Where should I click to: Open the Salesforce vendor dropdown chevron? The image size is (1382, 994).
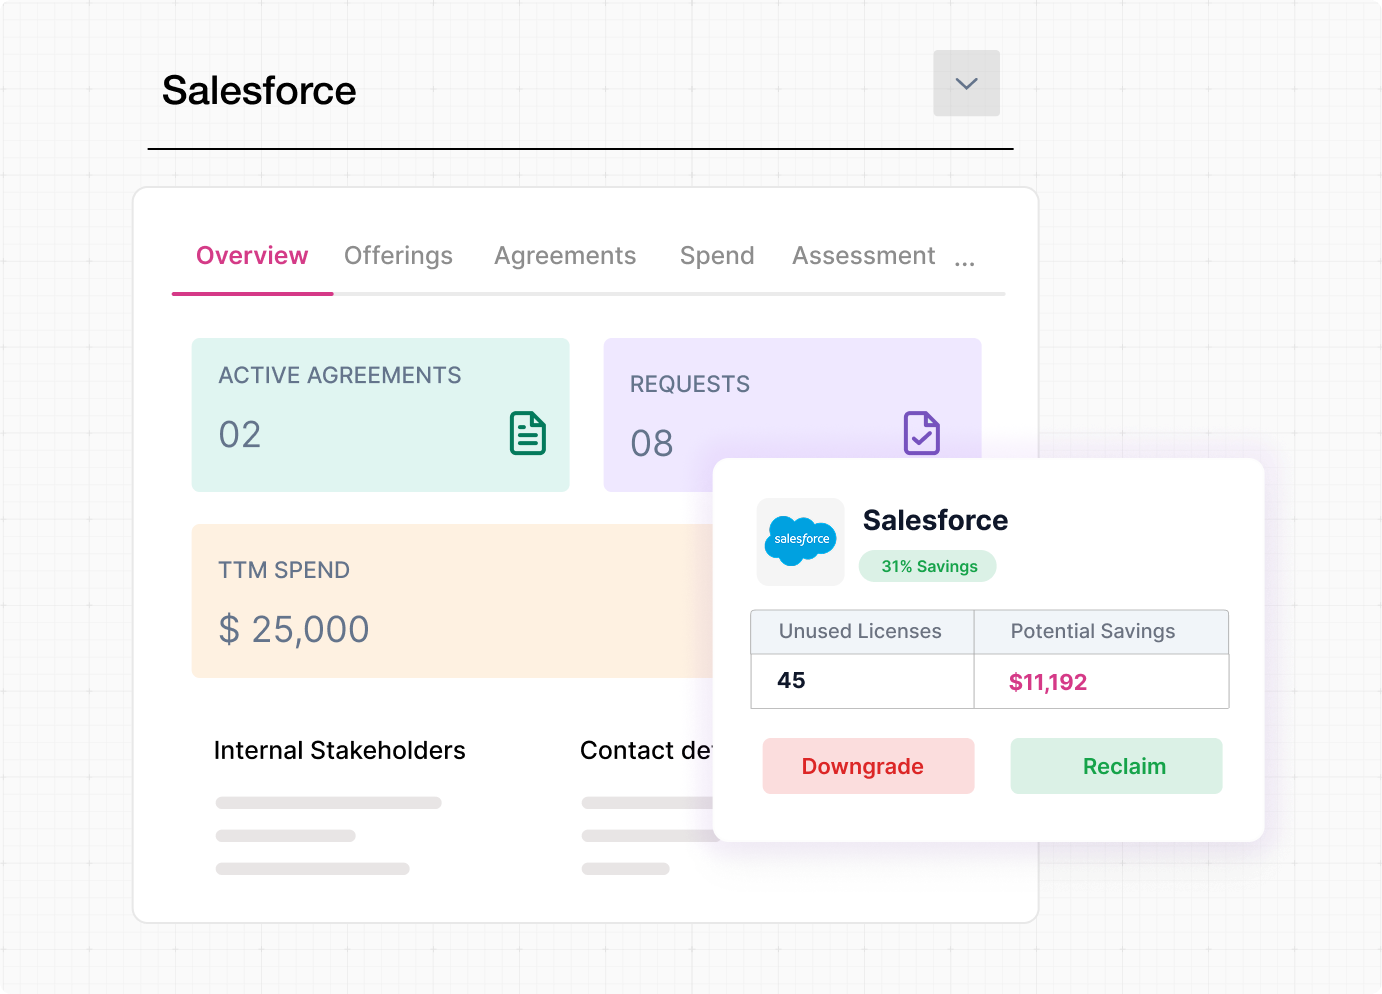pos(966,83)
